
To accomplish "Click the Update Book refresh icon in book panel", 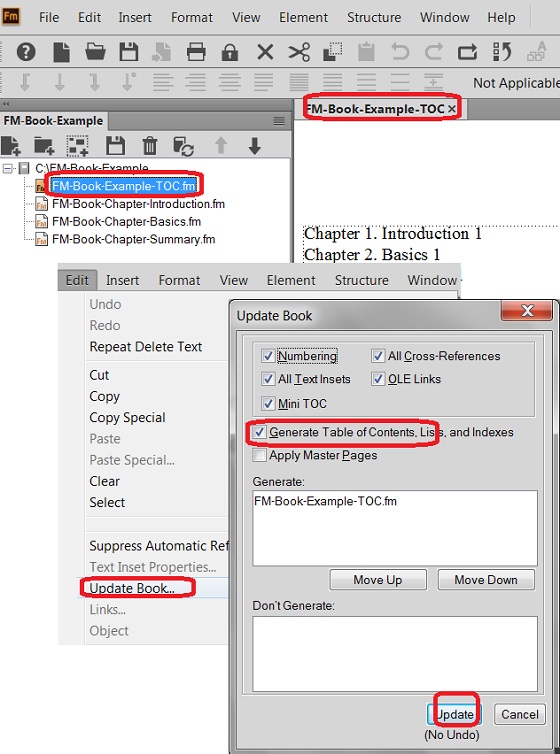I will (x=183, y=146).
